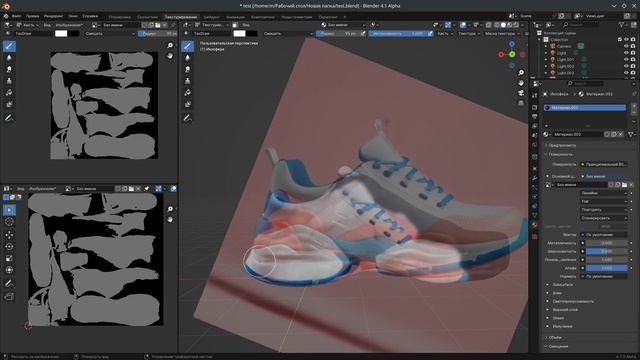
Task: Activate the Rotate tool in UV editor
Action: point(9,247)
